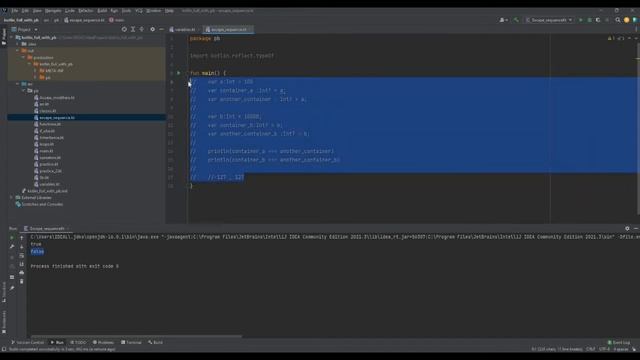This screenshot has width=640, height=360.
Task: Open the Version Control tool window
Action: (27, 342)
